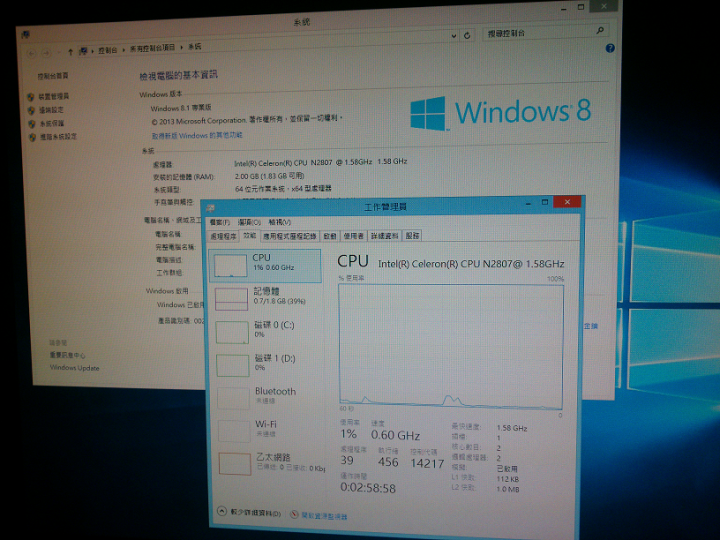Viewport: 720px width, 540px height.
Task: Open 重要訊息中心 link
Action: pos(67,355)
